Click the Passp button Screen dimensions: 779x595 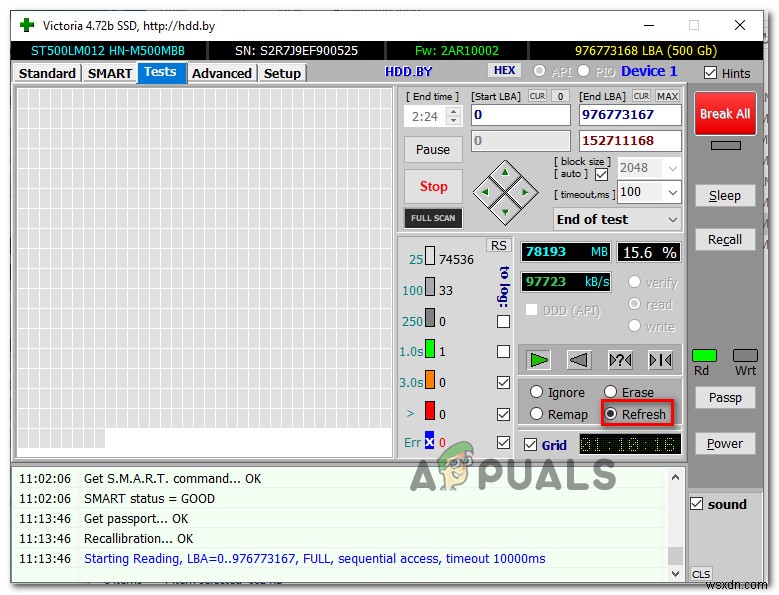(725, 397)
